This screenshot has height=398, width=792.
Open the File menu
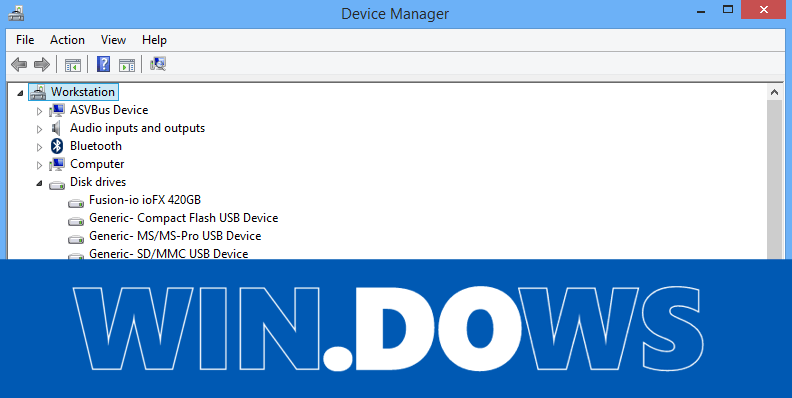25,40
